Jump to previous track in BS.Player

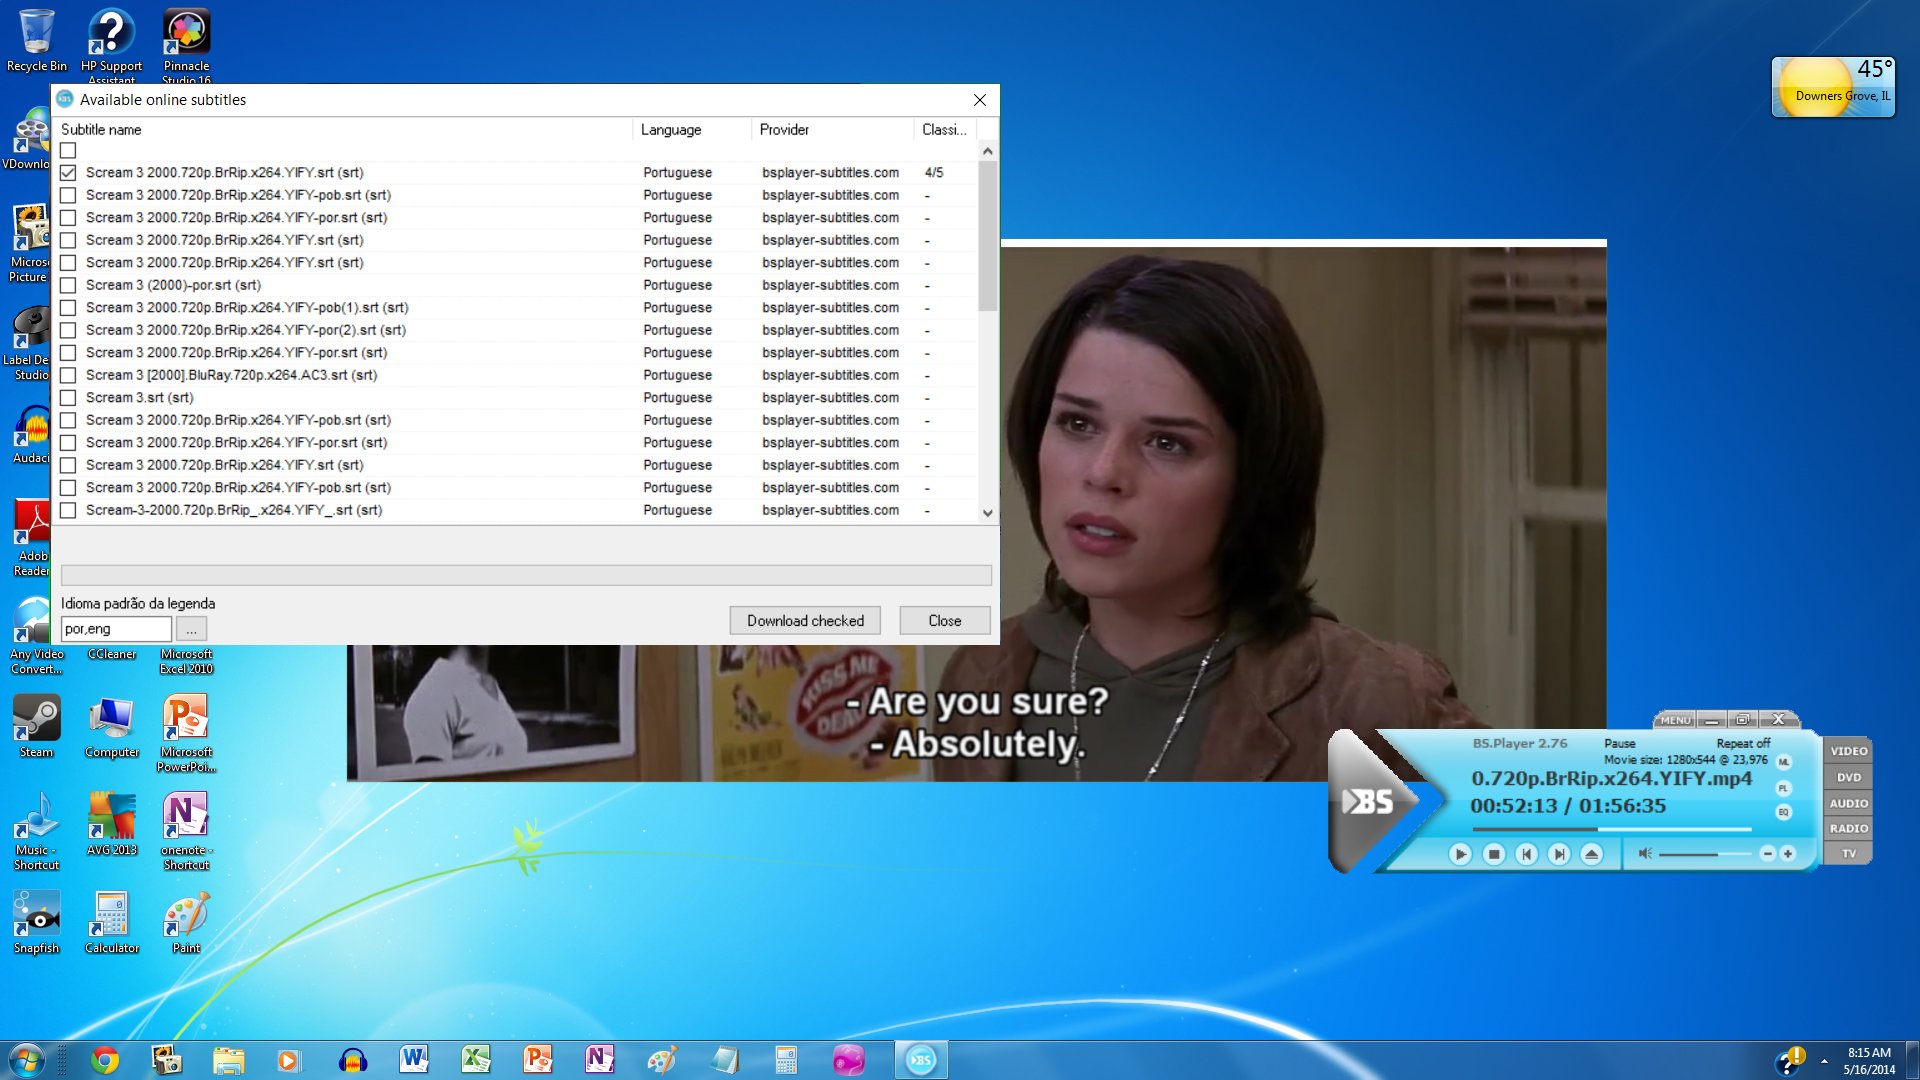click(1526, 854)
